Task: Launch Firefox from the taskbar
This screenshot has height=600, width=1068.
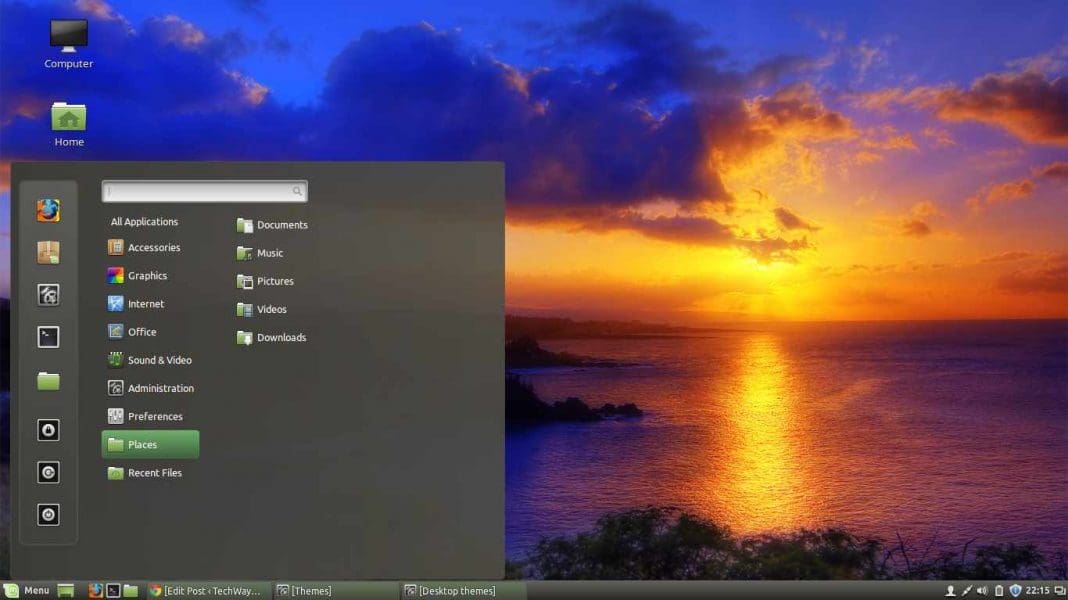Action: [x=96, y=590]
